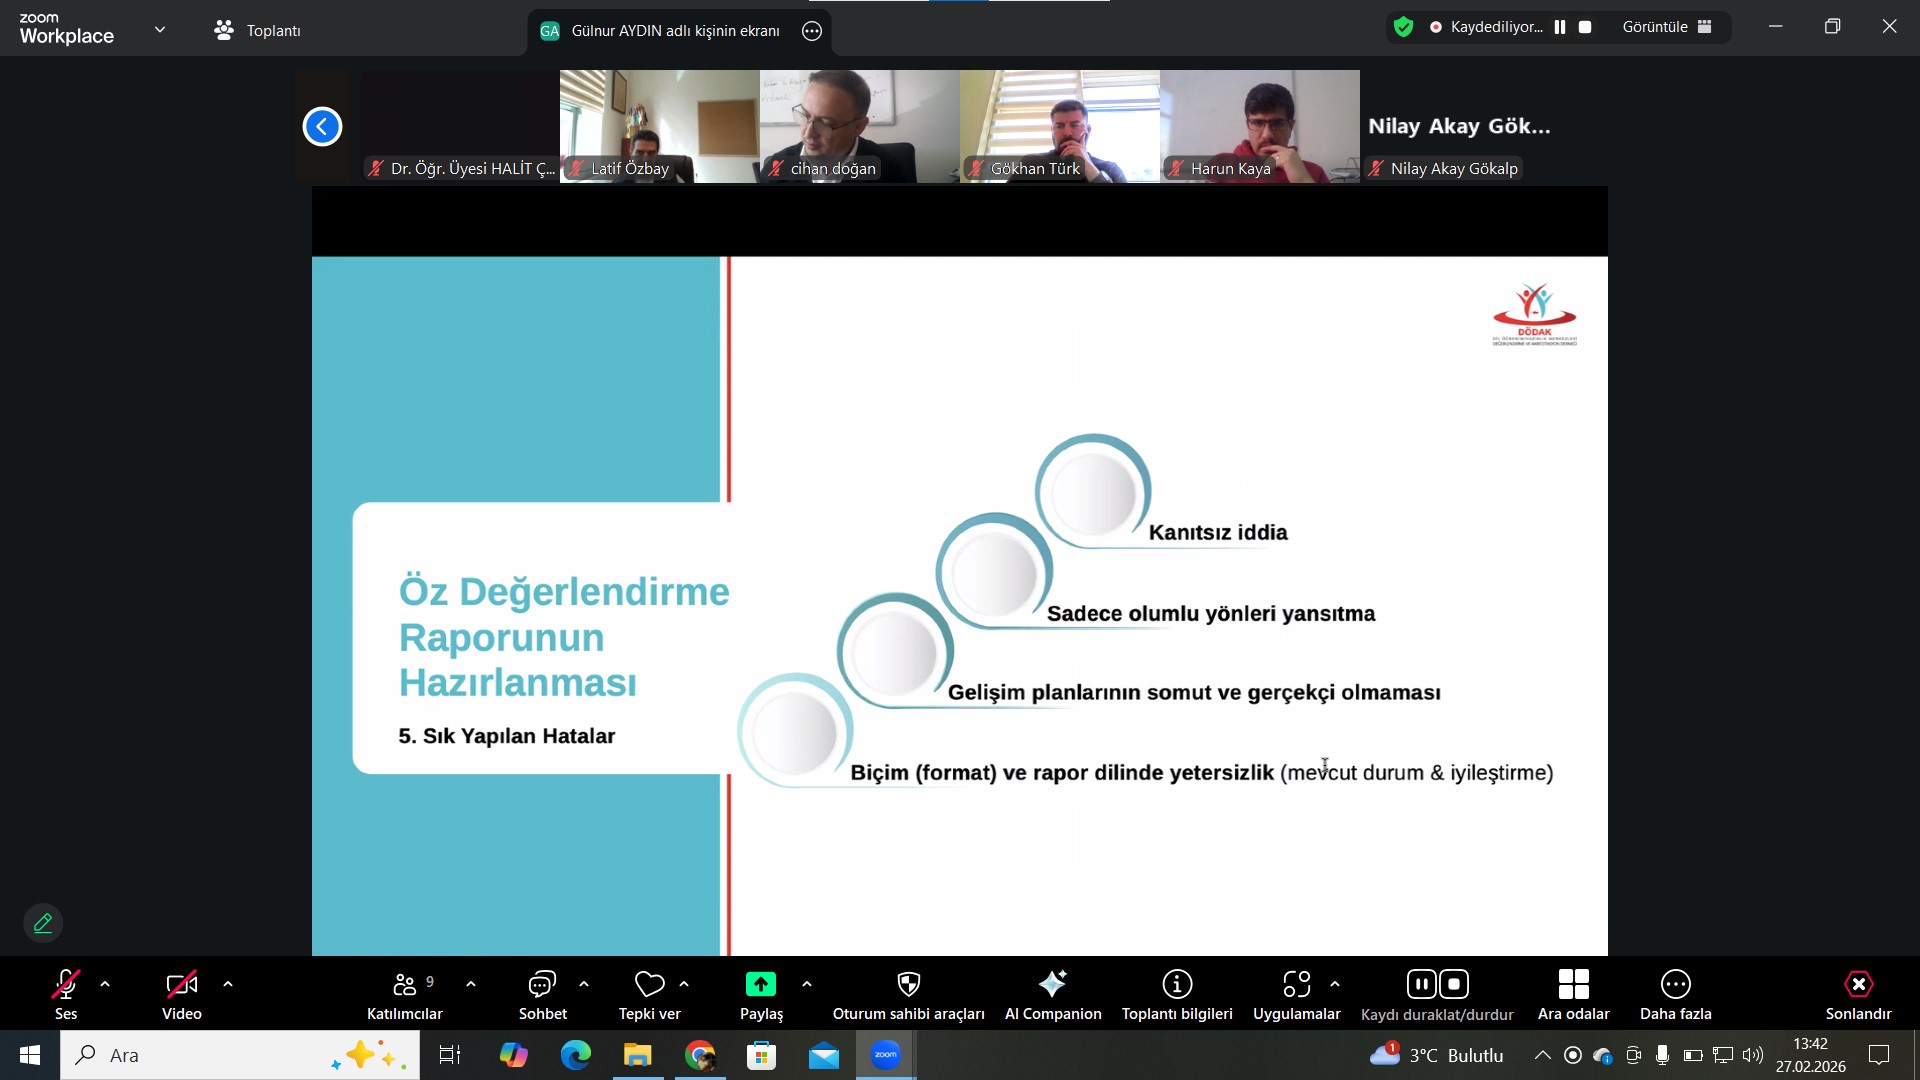This screenshot has height=1080, width=1920.
Task: Open Oturum sahibi araçları shield icon
Action: pyautogui.click(x=908, y=985)
